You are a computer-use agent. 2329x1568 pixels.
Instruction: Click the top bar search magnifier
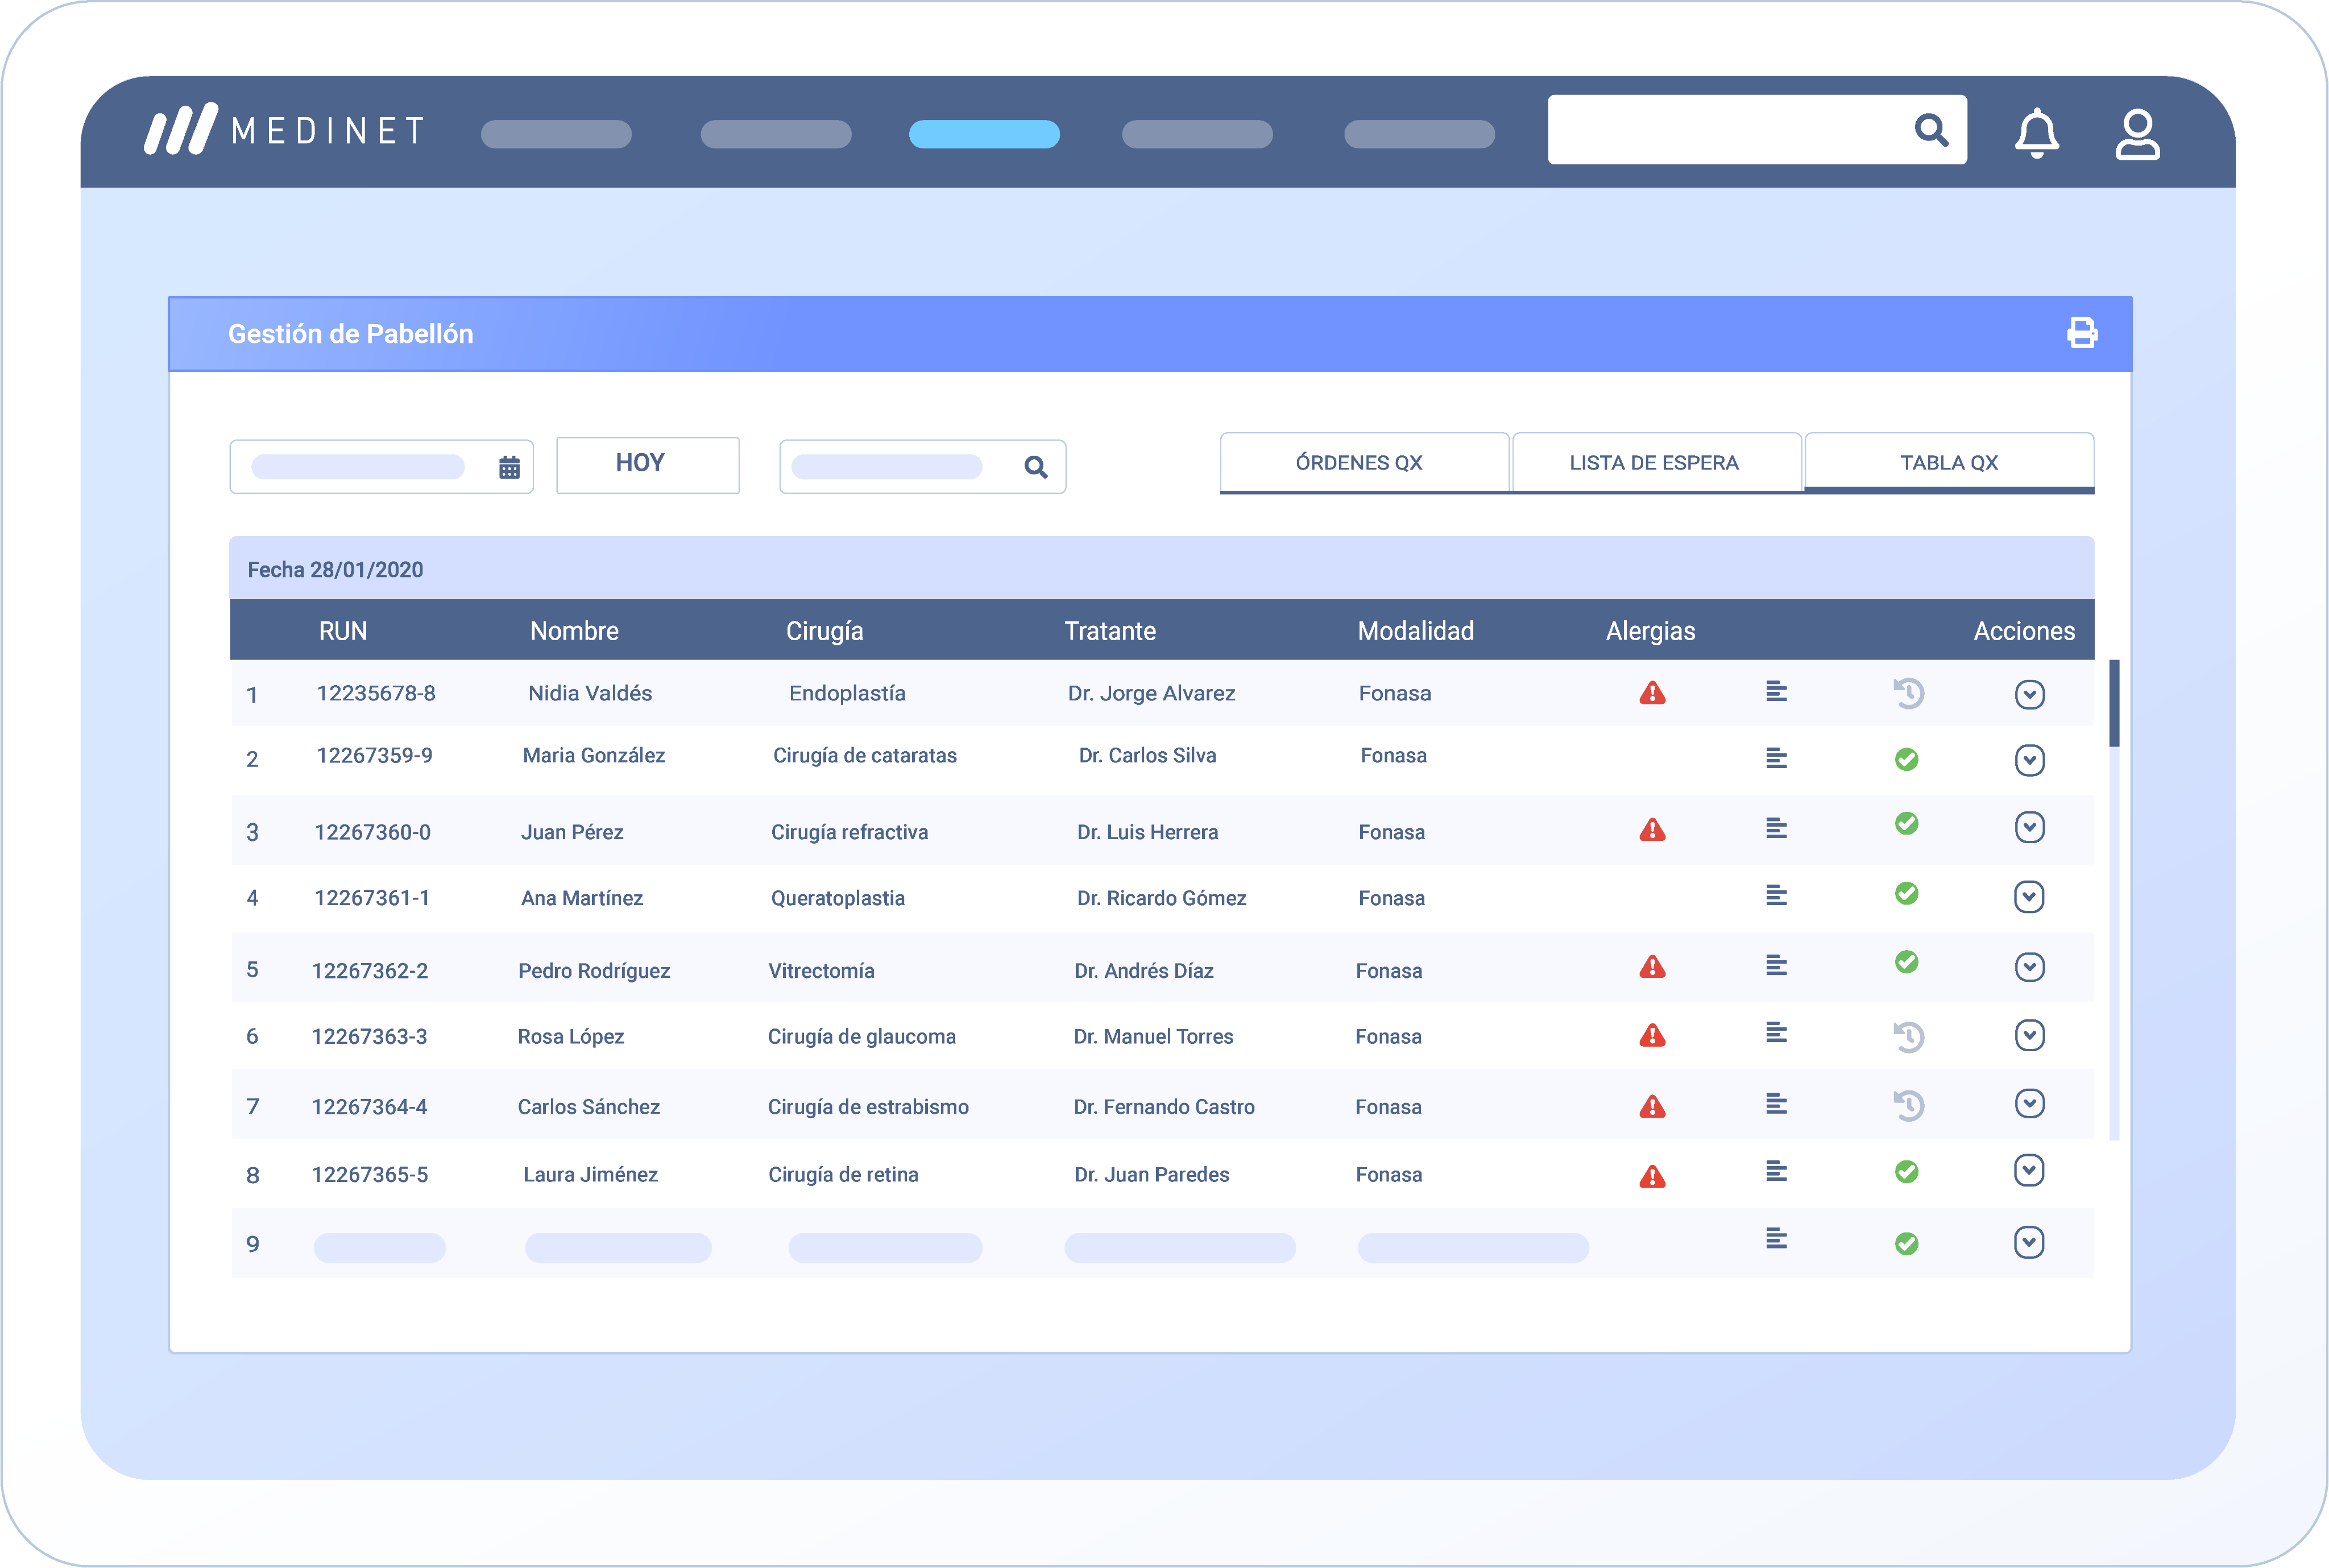pyautogui.click(x=1931, y=130)
